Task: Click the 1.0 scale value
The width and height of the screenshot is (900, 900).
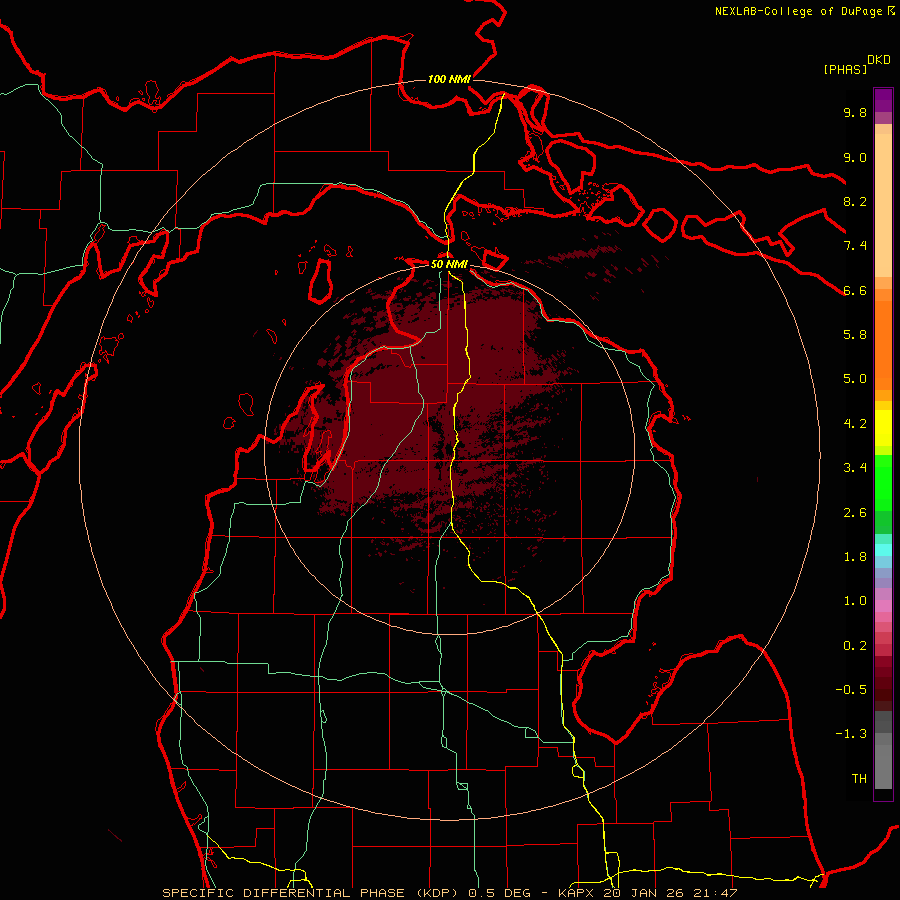Action: pyautogui.click(x=855, y=602)
